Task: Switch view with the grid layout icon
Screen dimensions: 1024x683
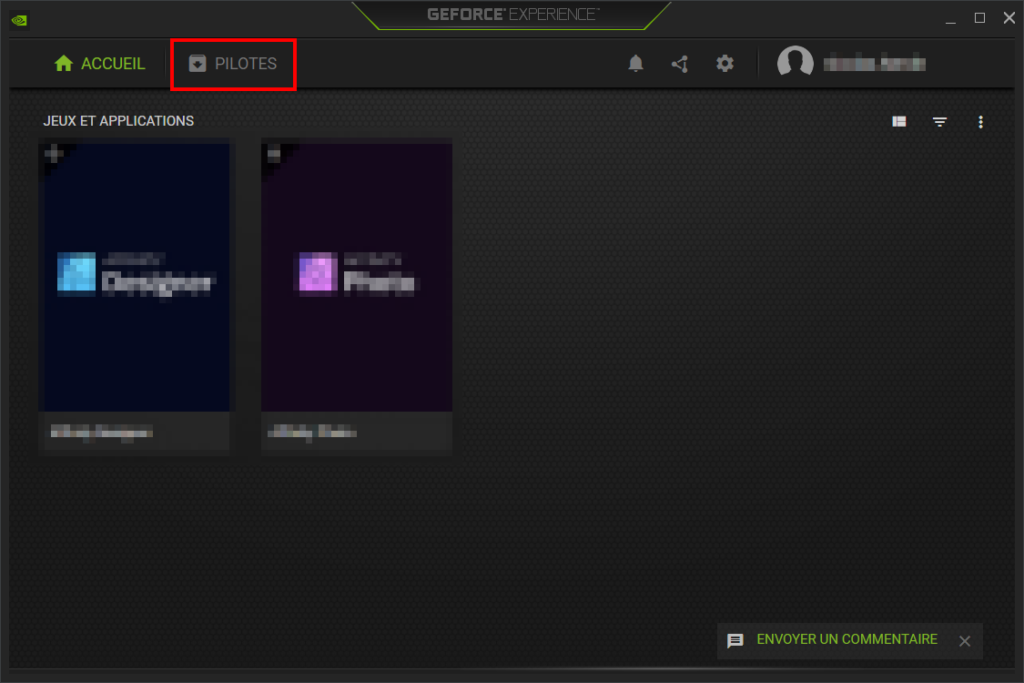Action: point(899,121)
